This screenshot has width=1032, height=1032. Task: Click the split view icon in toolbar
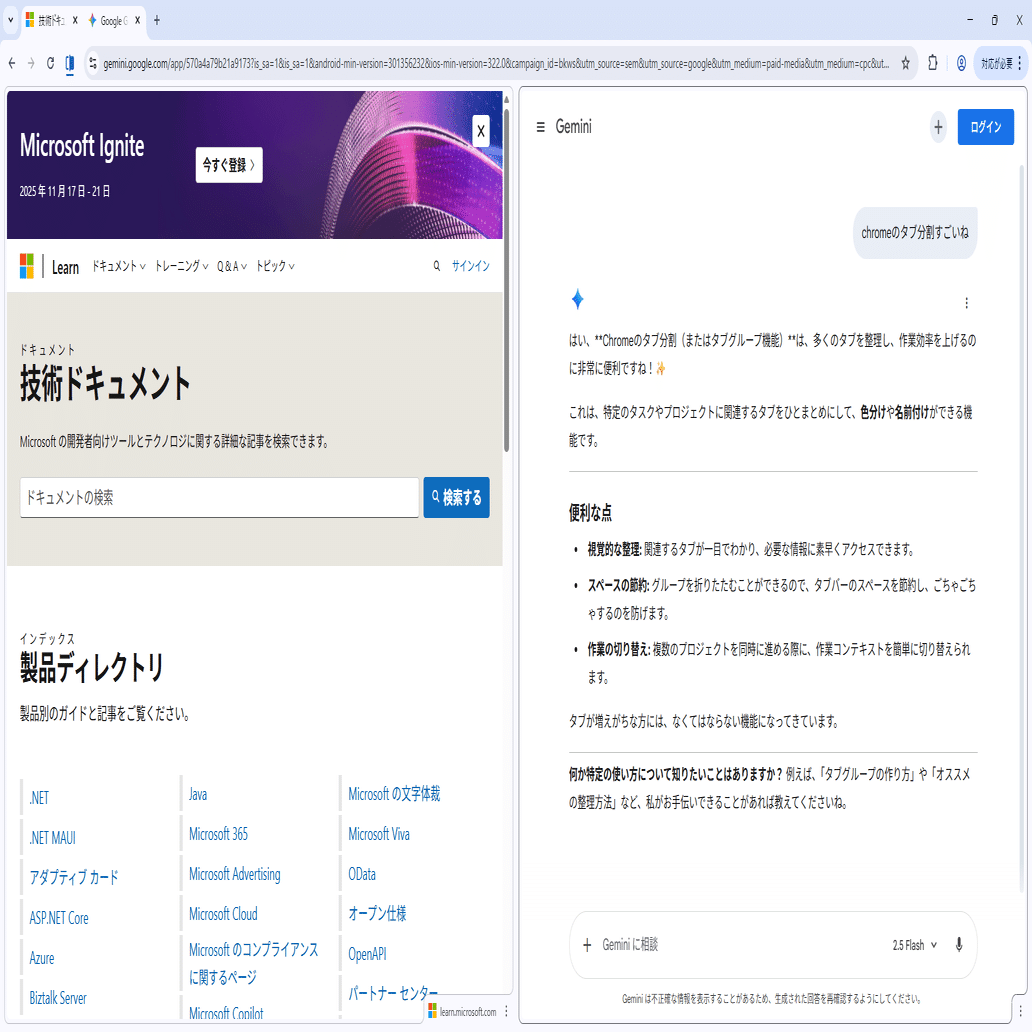point(70,64)
